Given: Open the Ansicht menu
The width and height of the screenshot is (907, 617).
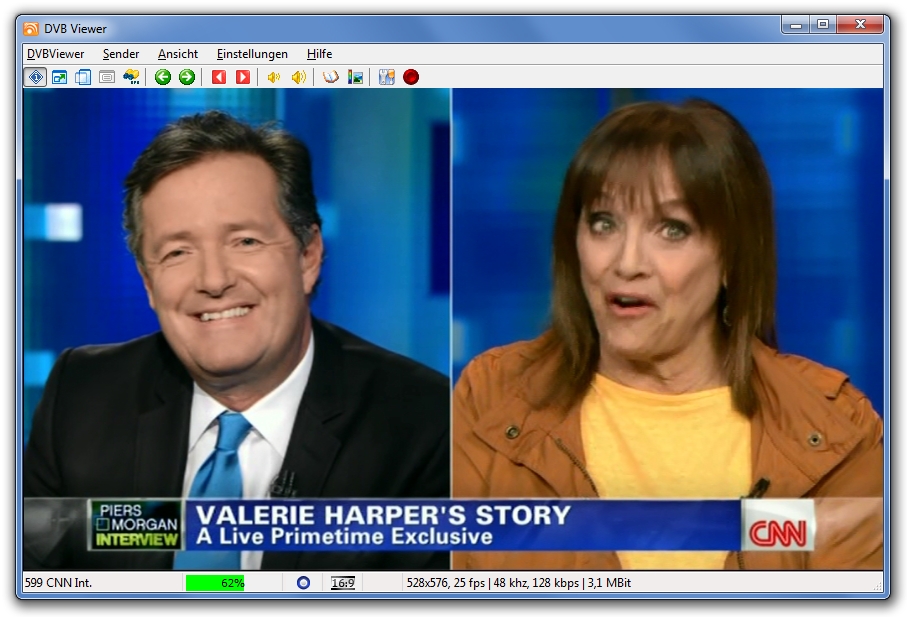Looking at the screenshot, I should 178,54.
